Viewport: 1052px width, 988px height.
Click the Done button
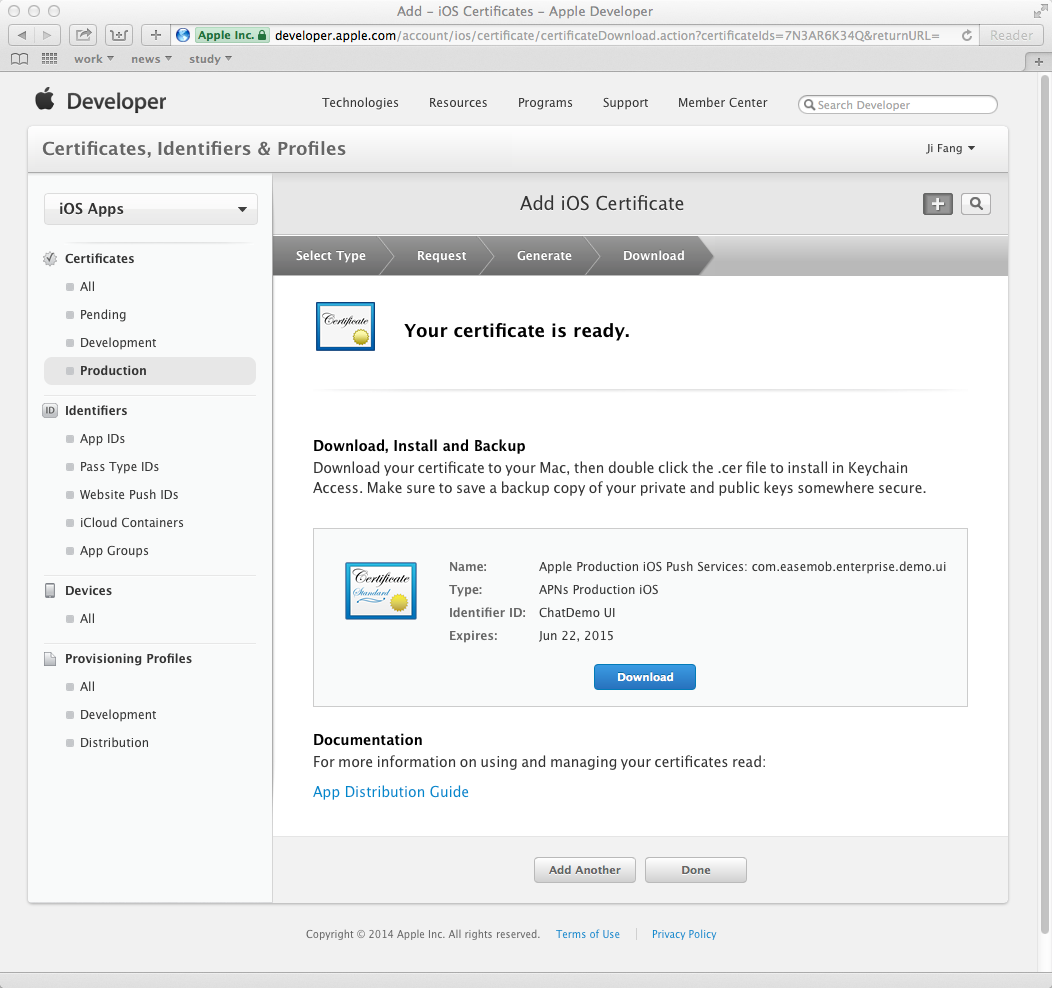click(696, 870)
